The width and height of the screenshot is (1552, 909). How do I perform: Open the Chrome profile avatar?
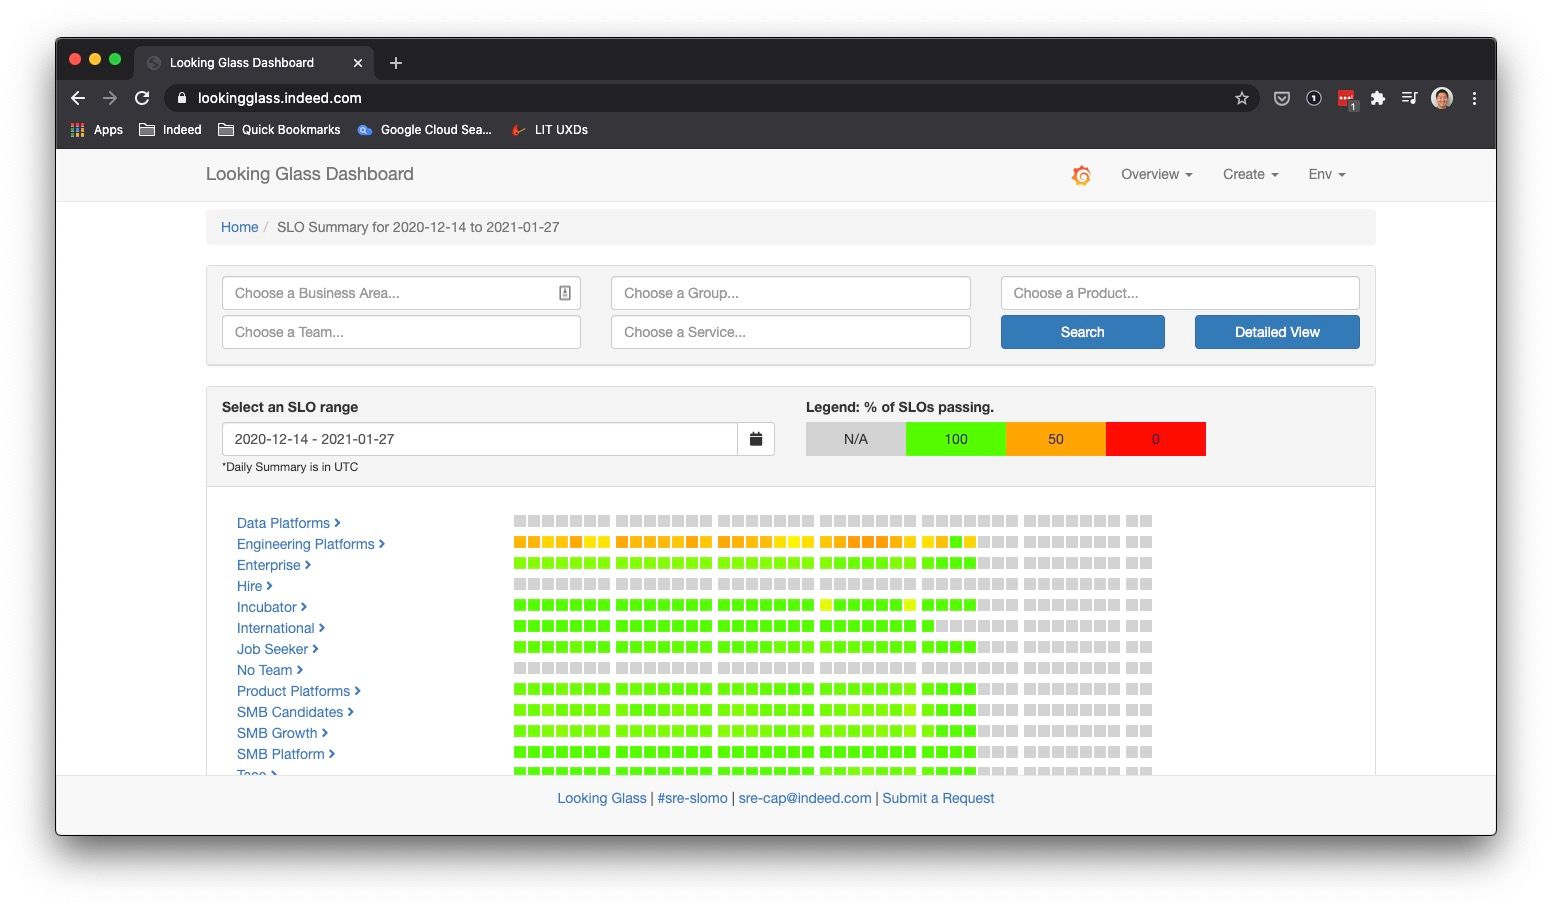pyautogui.click(x=1442, y=98)
